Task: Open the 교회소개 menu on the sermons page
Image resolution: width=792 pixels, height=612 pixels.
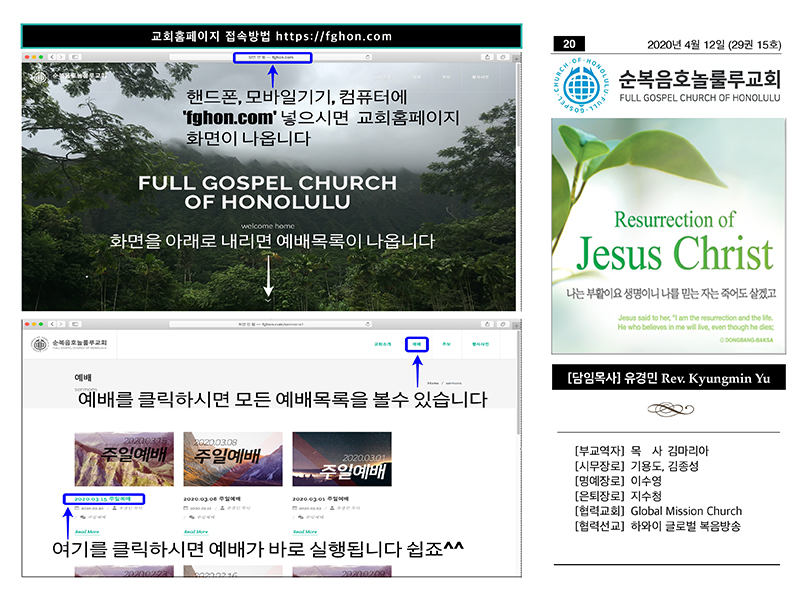Action: click(382, 344)
